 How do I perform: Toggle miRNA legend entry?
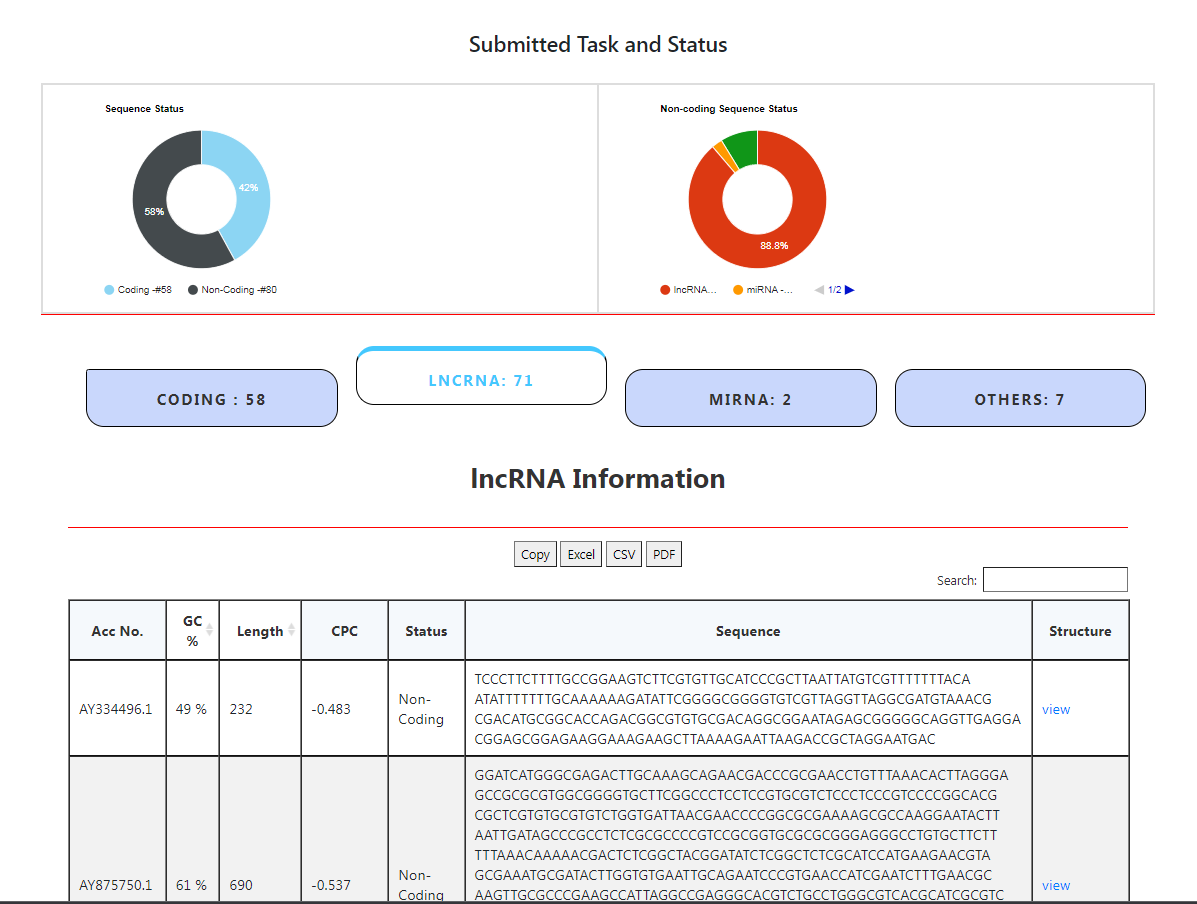click(x=763, y=290)
